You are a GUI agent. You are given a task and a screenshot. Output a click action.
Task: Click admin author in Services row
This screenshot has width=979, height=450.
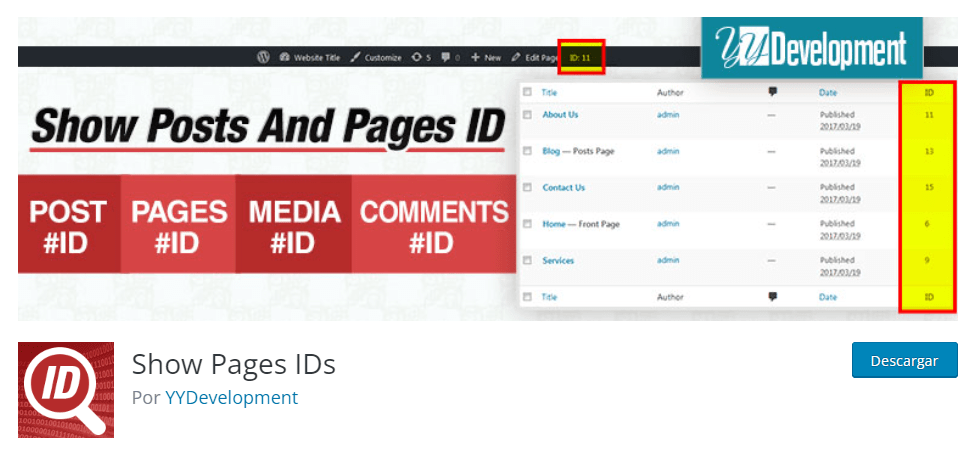pos(668,260)
